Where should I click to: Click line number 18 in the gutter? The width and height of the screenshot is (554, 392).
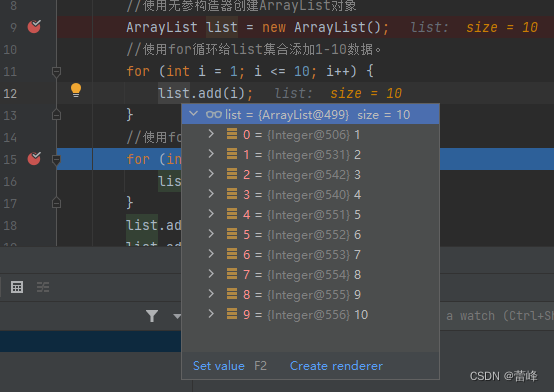pyautogui.click(x=10, y=226)
